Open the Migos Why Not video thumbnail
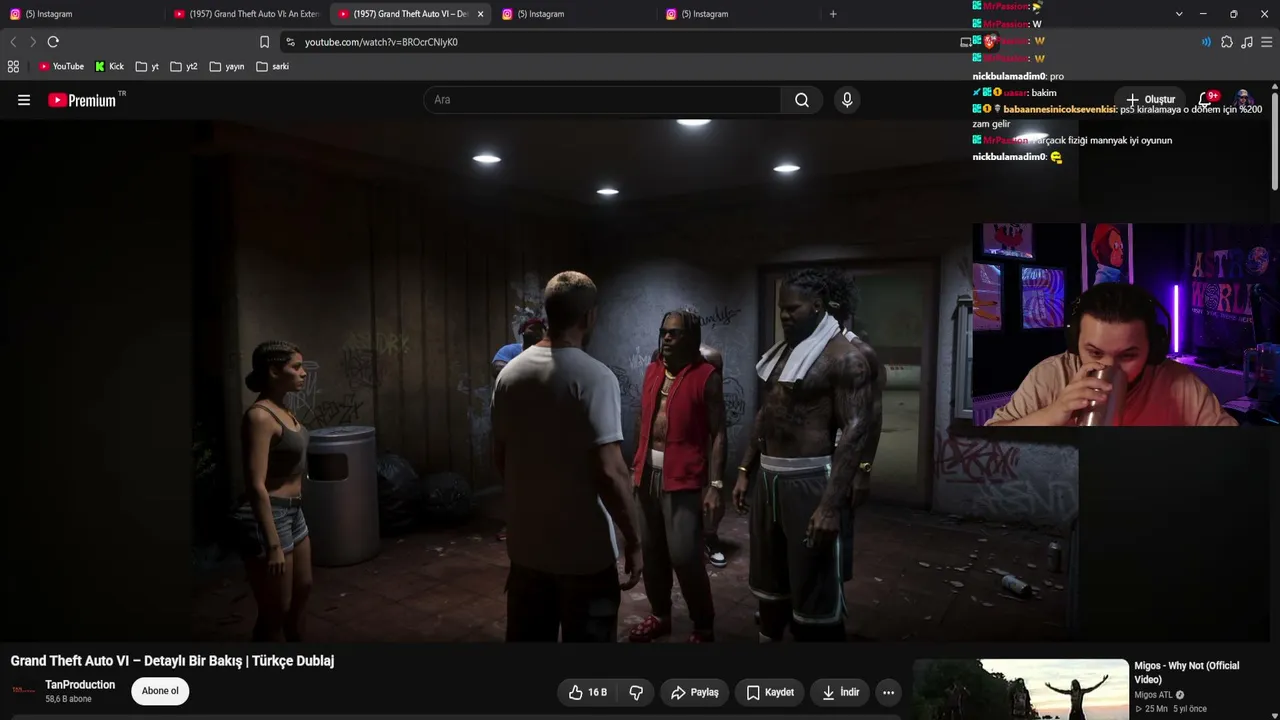The height and width of the screenshot is (720, 1280). point(1021,689)
